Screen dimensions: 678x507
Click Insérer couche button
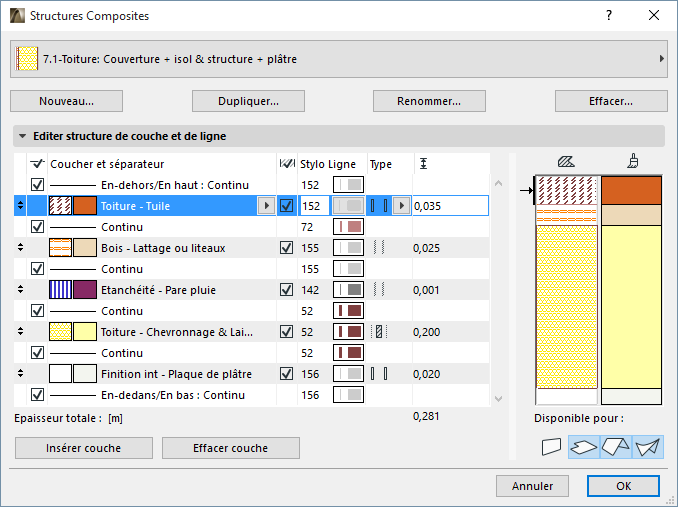[84, 448]
